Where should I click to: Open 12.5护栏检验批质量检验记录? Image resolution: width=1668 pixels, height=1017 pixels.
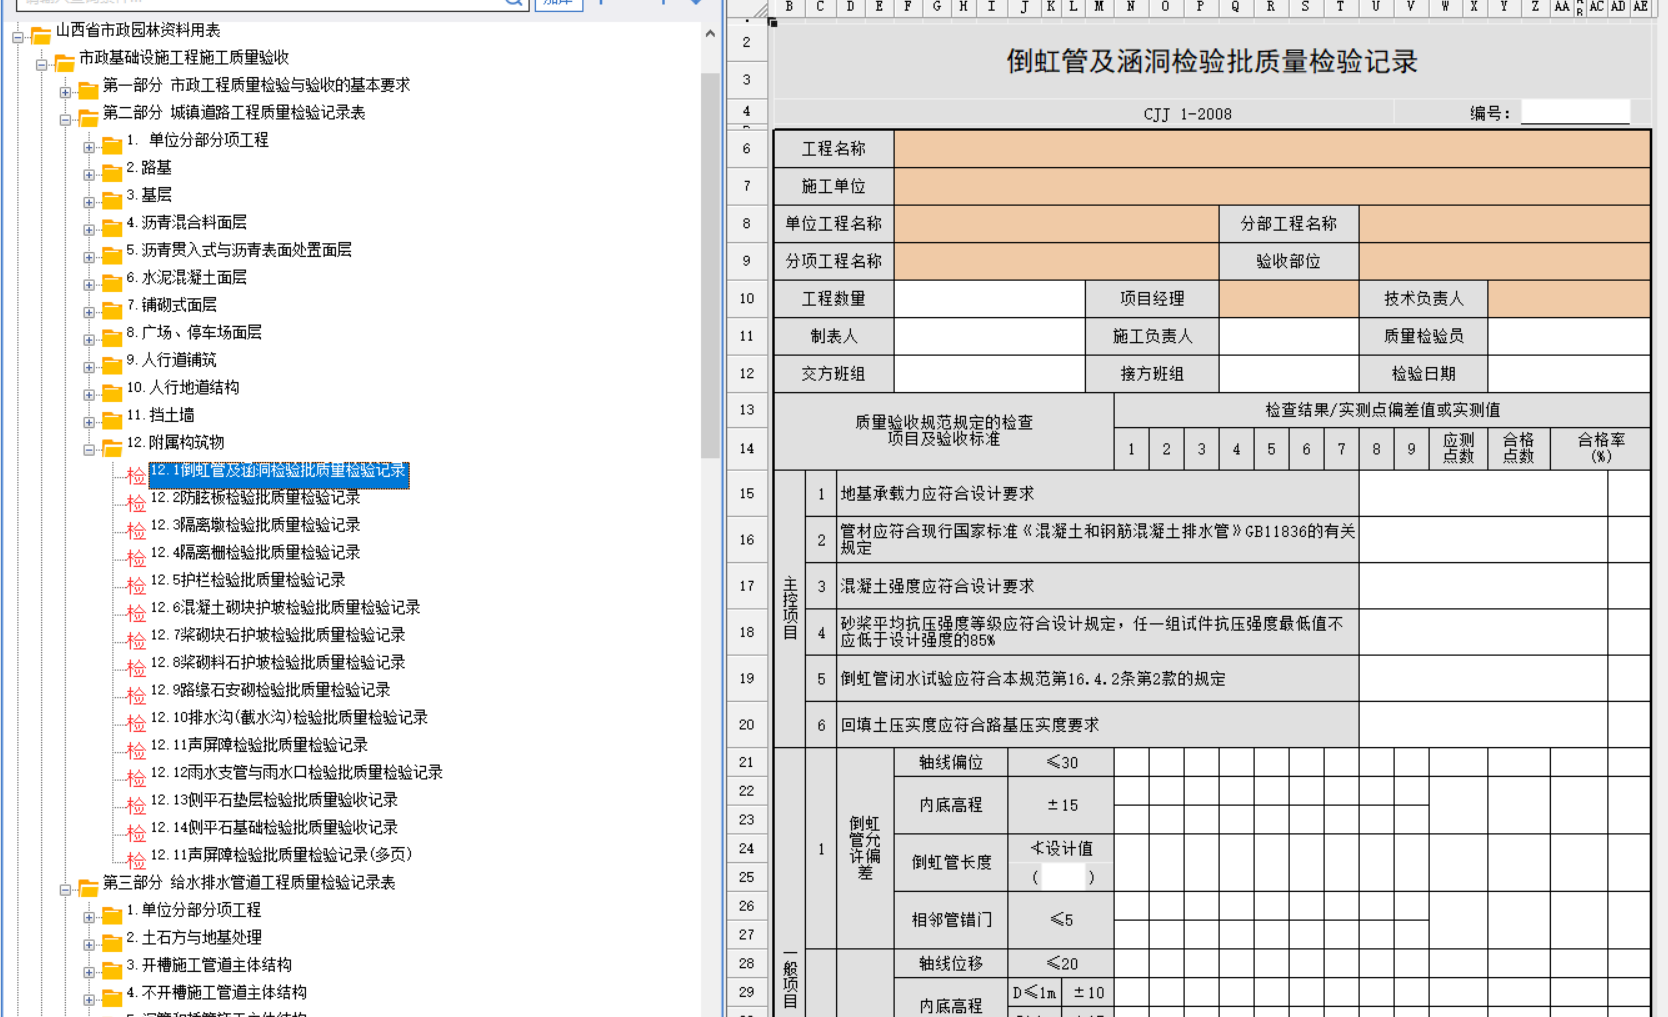coord(248,580)
